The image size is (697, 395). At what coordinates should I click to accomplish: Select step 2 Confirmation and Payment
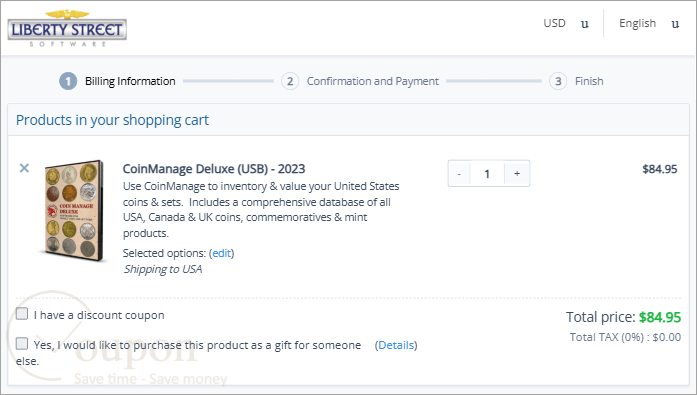click(360, 81)
